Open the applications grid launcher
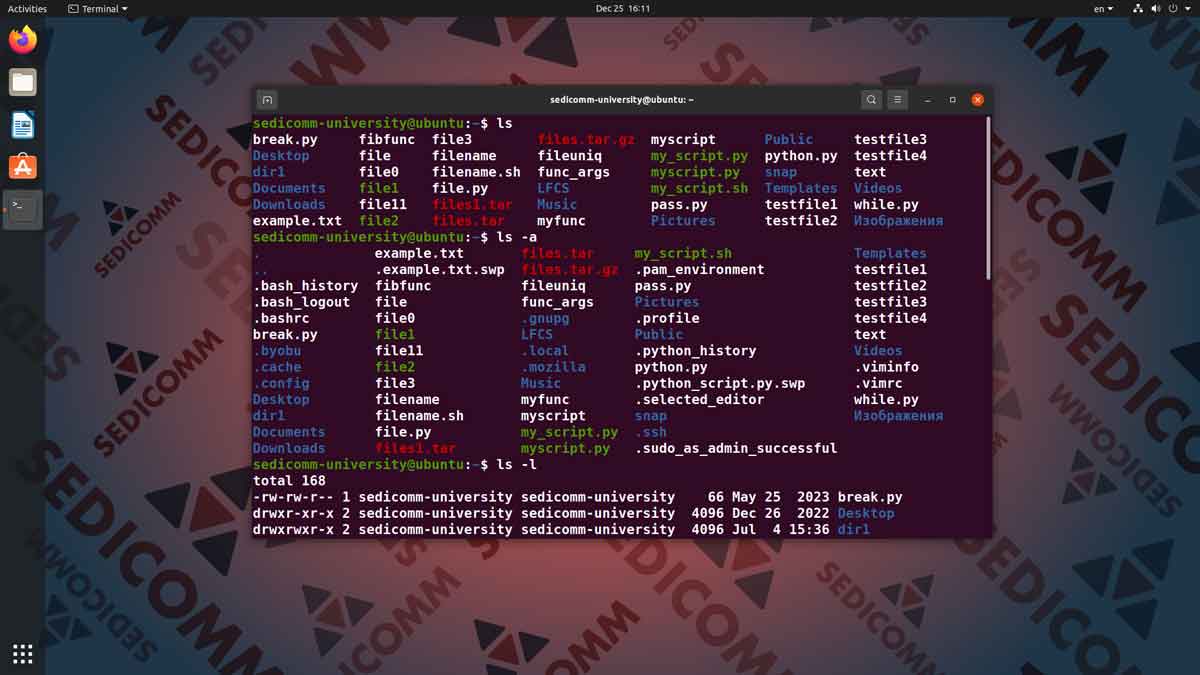The width and height of the screenshot is (1200, 675). 22,653
